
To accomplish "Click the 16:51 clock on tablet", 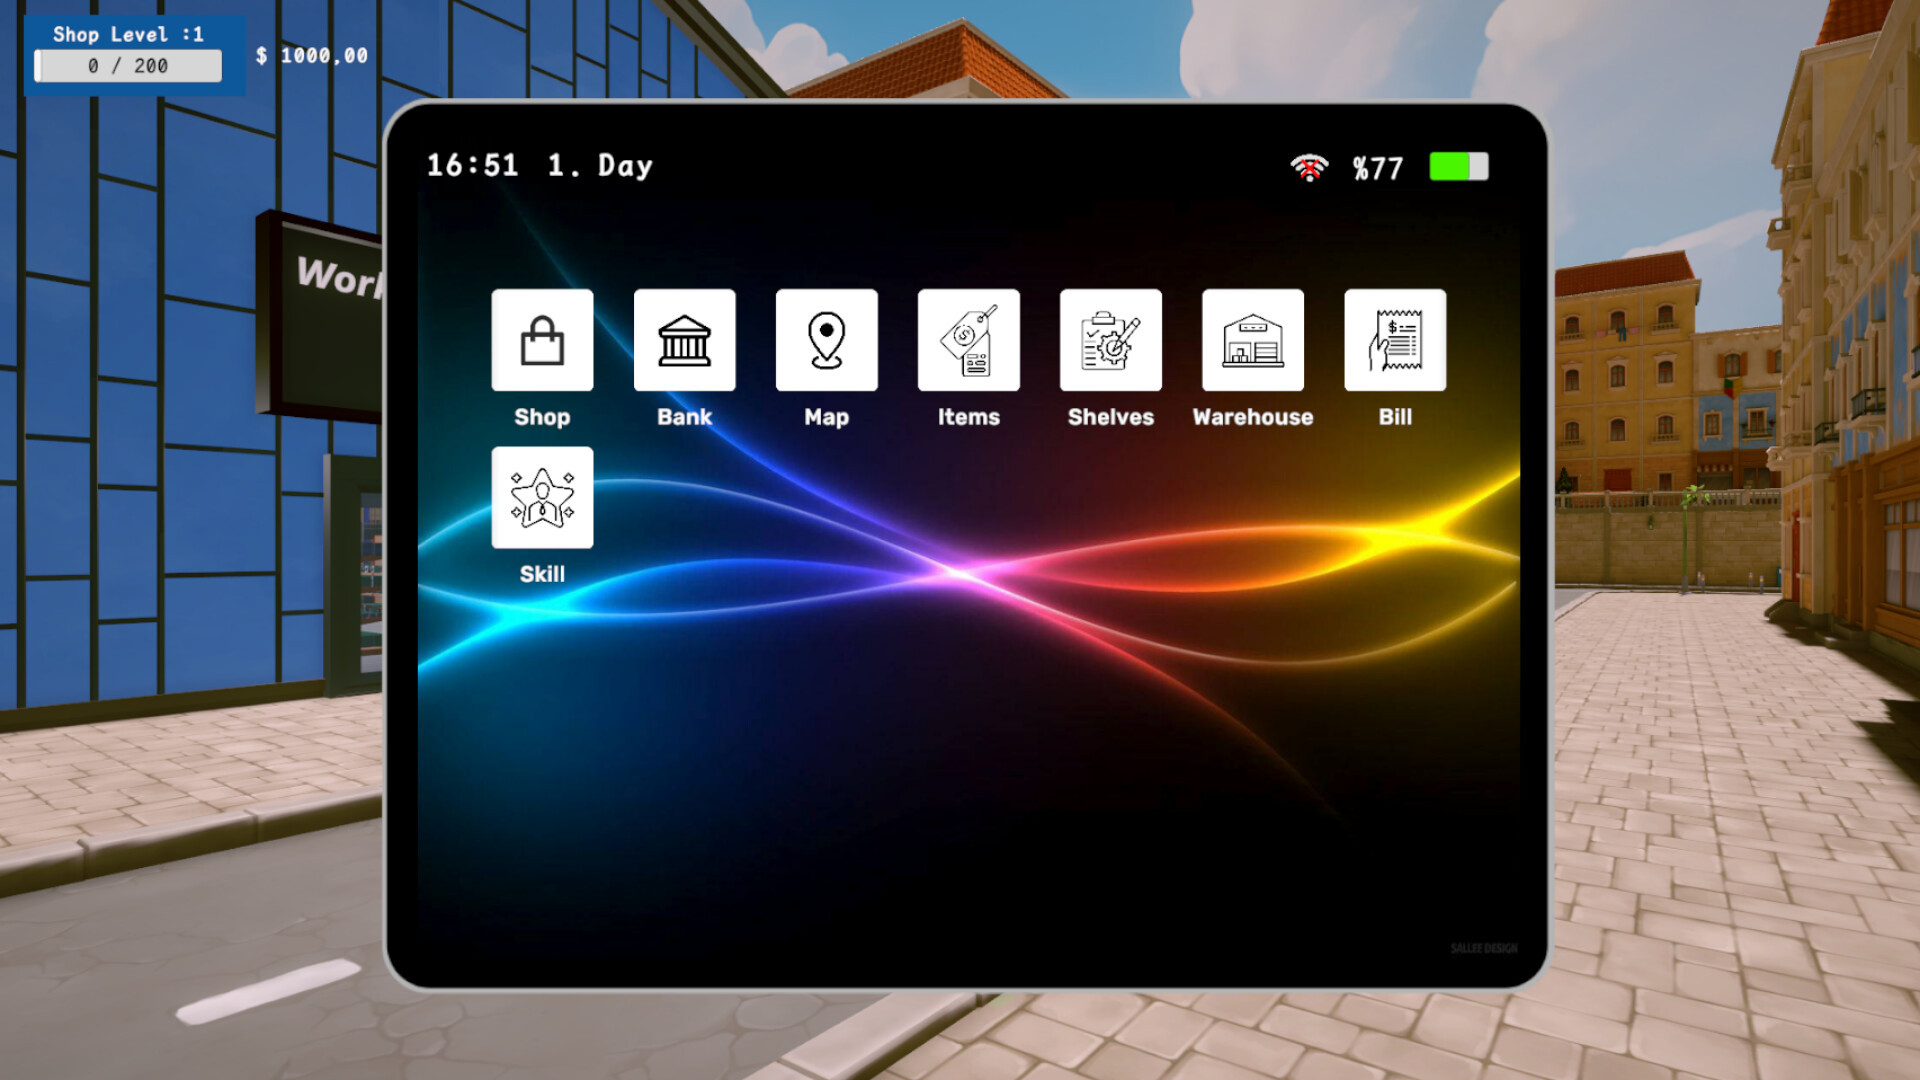I will [x=472, y=165].
